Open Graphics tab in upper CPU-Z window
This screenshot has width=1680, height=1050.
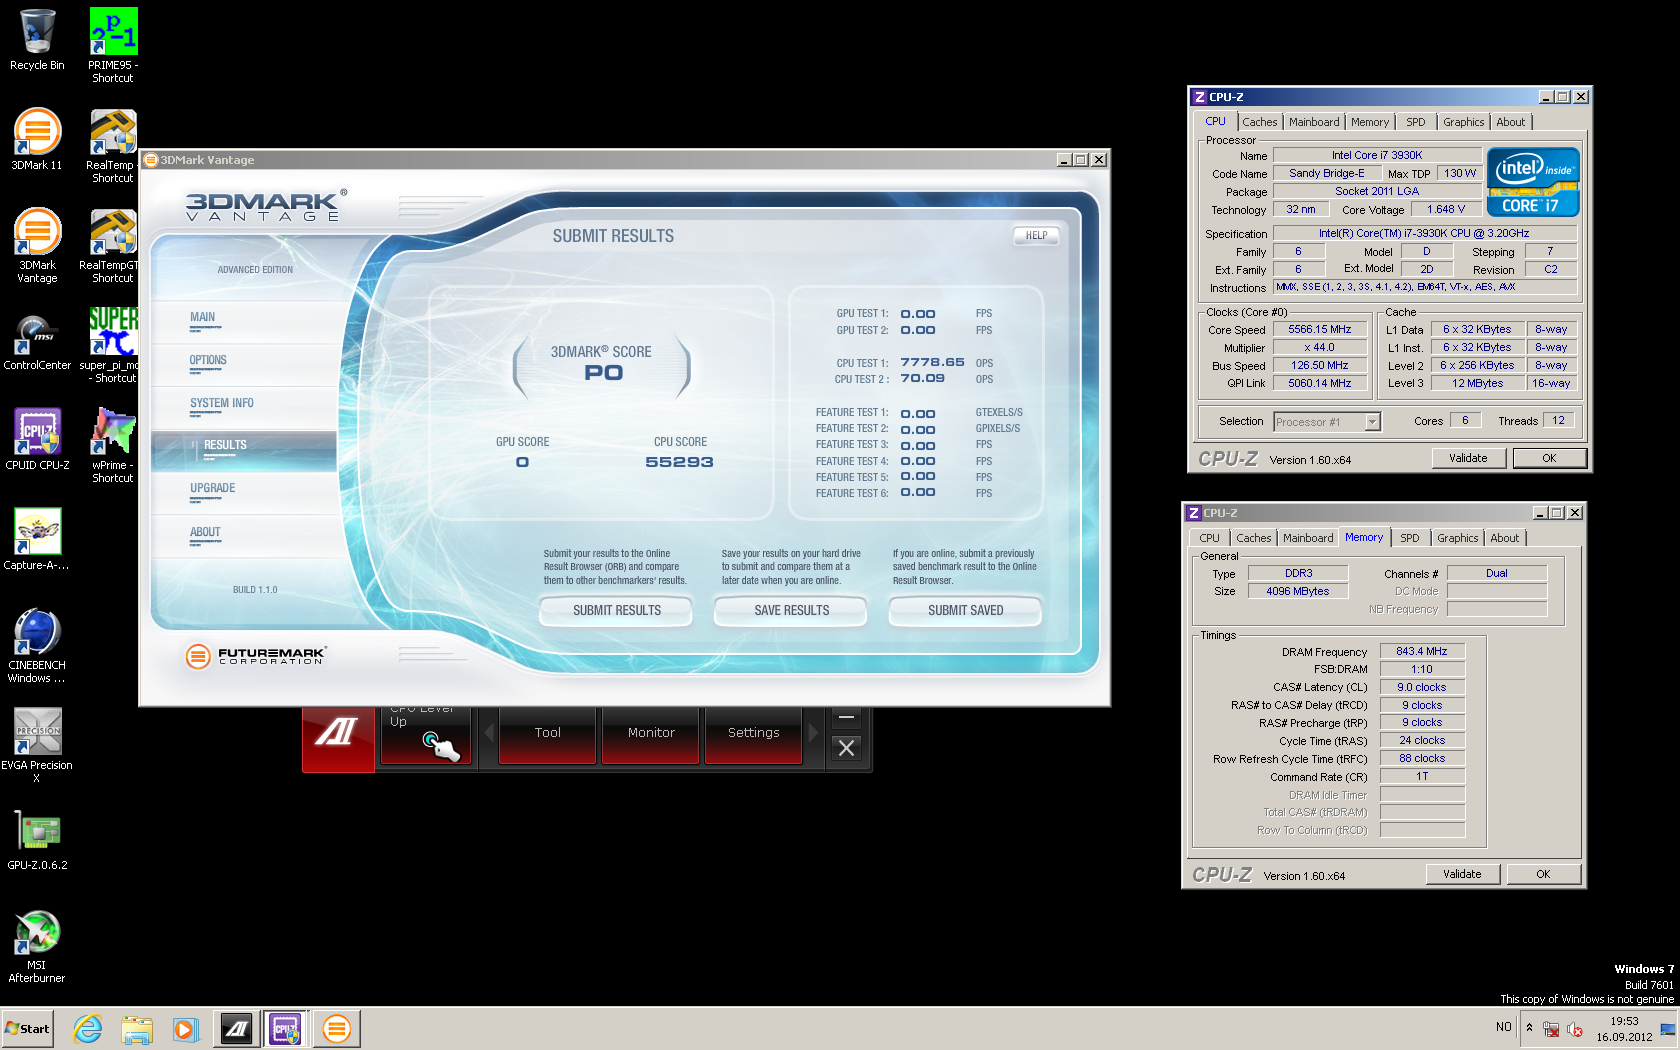coord(1464,122)
